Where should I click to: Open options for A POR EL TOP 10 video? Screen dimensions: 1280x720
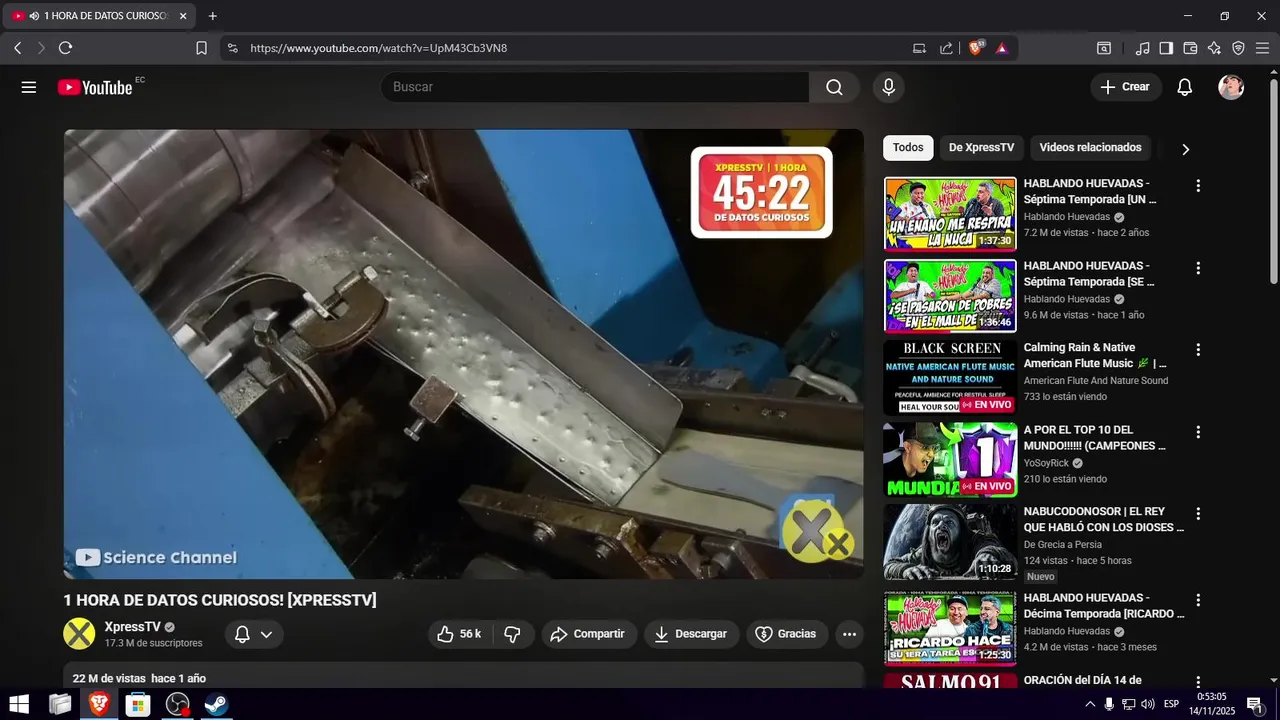[1198, 432]
